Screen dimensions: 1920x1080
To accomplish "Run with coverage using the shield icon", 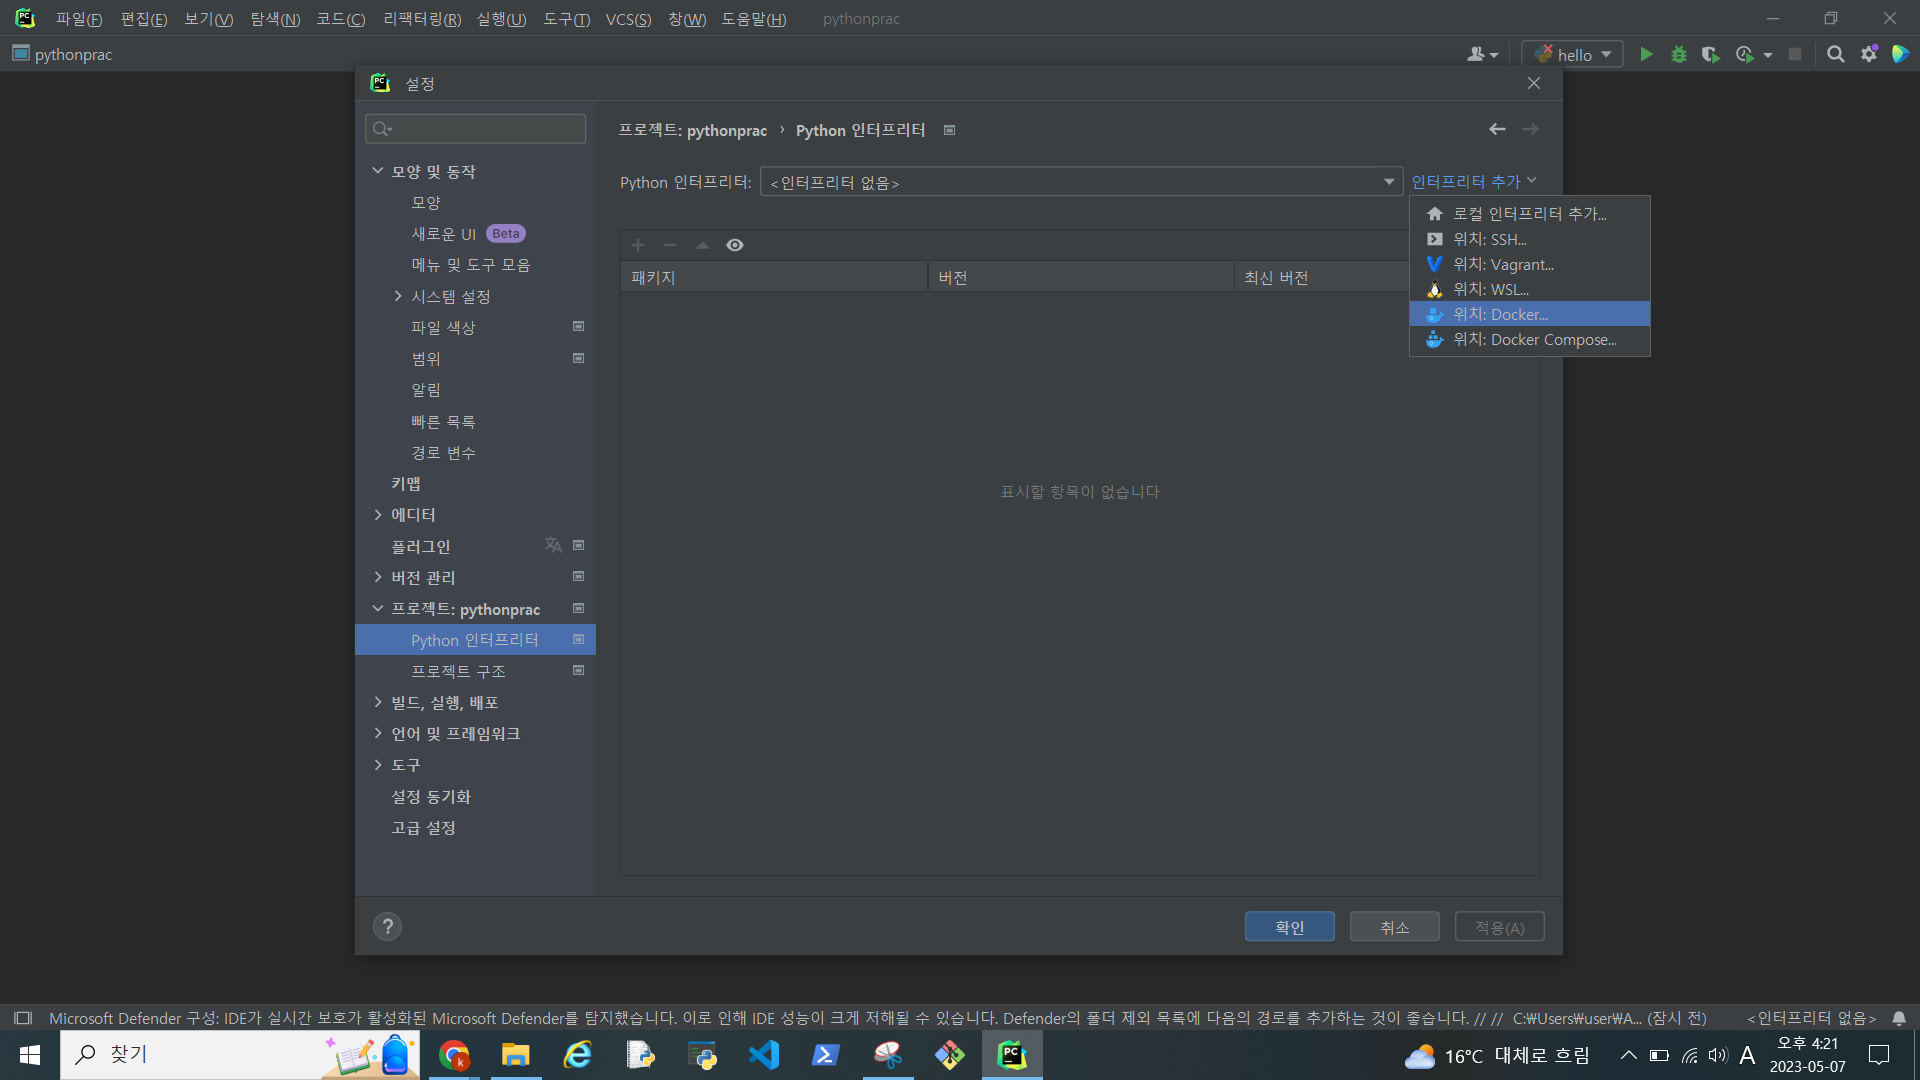I will [x=1711, y=54].
